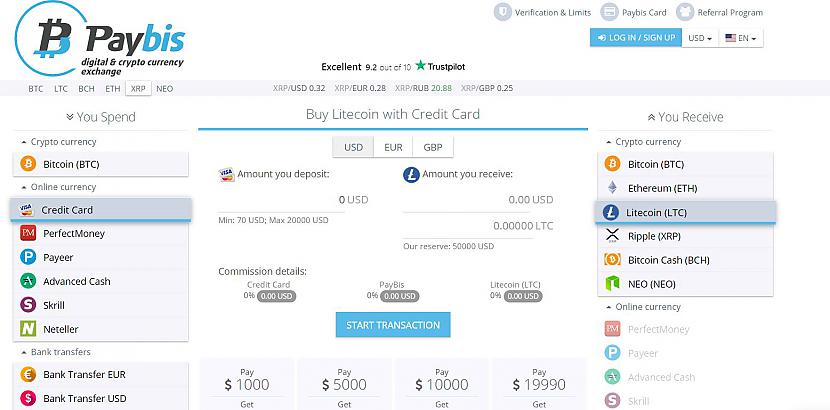Click the START TRANSACTION button
830x410 pixels.
pos(393,325)
